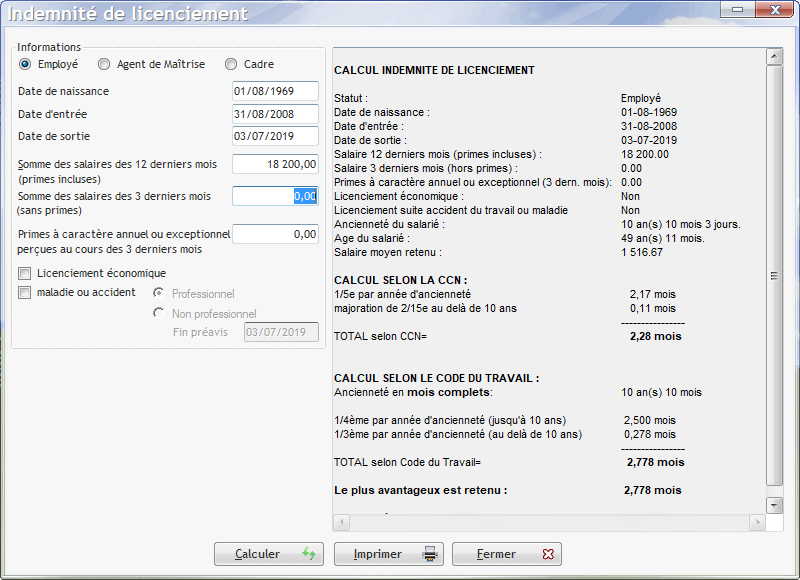Select the Agent de Maîtrise option
The height and width of the screenshot is (580, 800).
tap(104, 64)
